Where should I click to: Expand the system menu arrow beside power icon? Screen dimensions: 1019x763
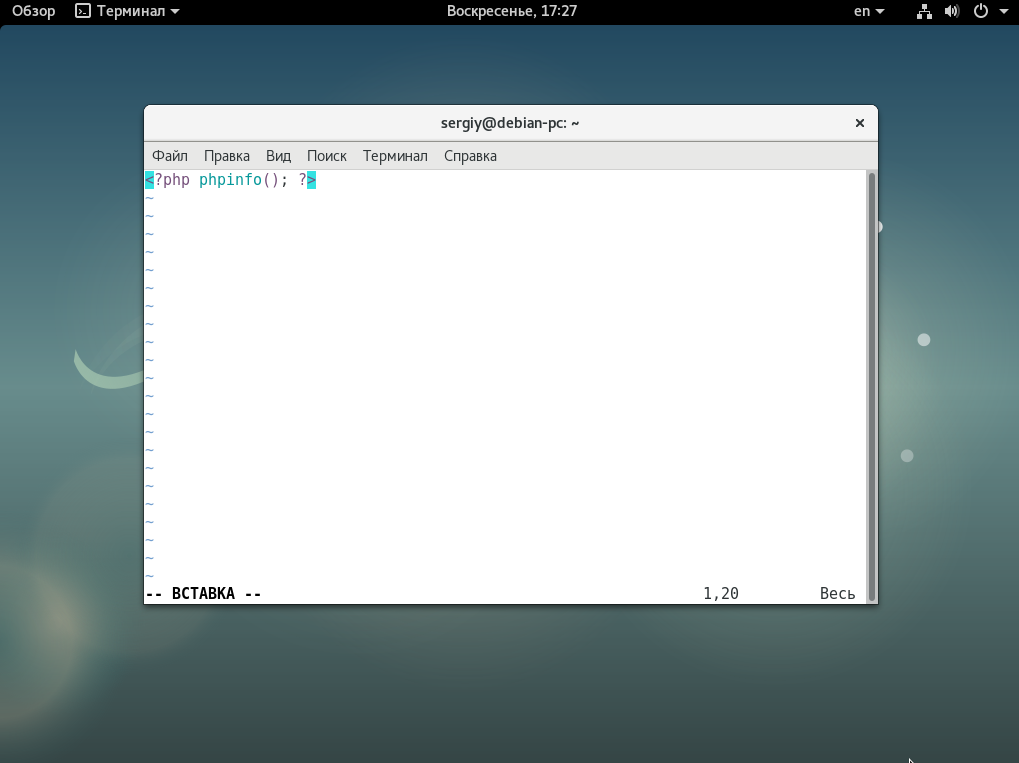point(1003,12)
